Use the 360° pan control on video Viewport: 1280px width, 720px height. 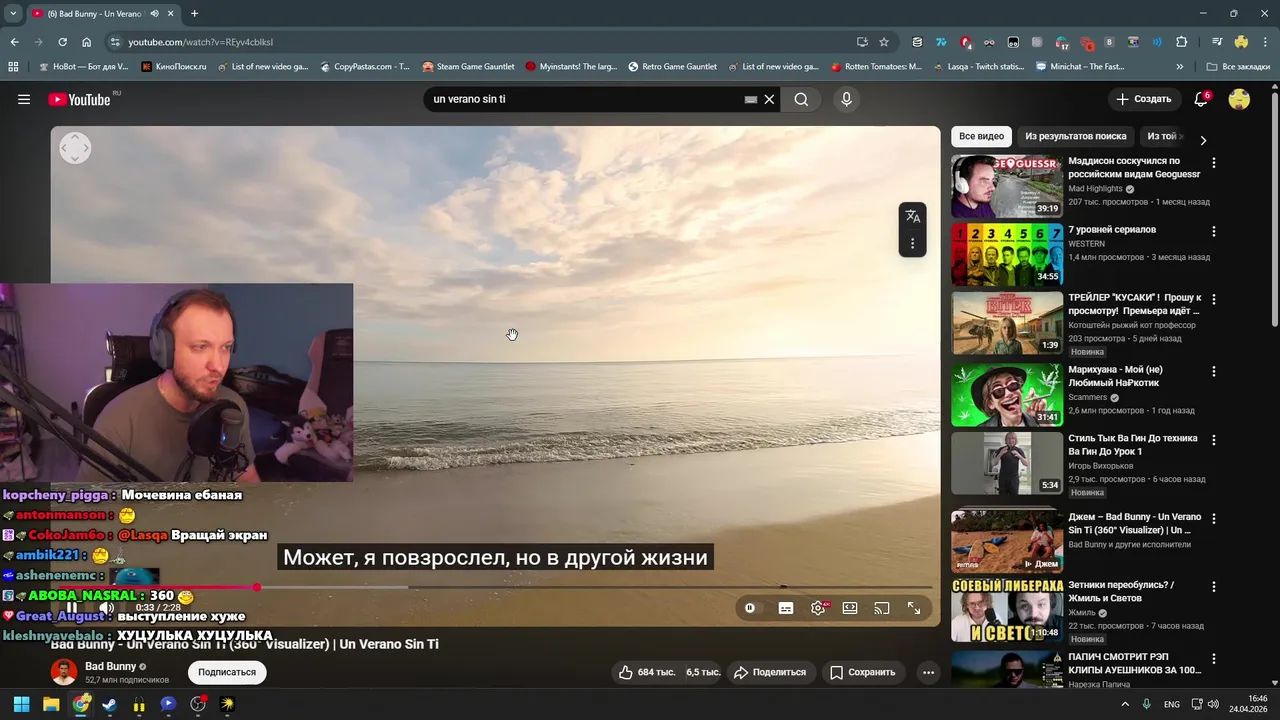click(75, 148)
